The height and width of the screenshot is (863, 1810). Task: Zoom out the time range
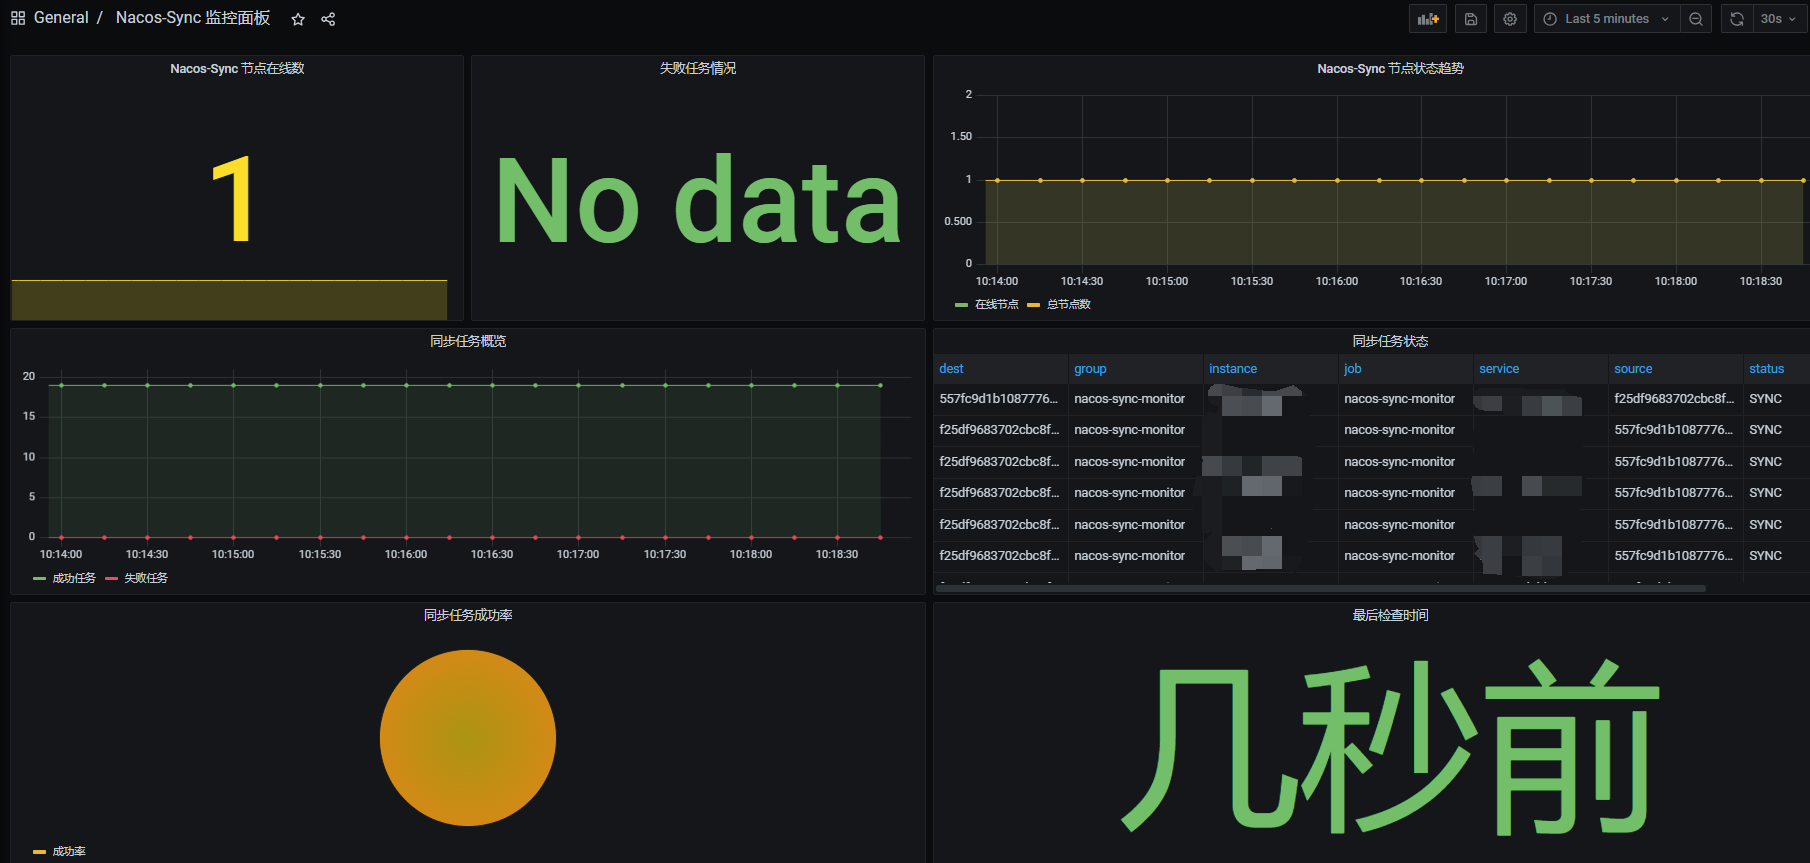[1696, 19]
